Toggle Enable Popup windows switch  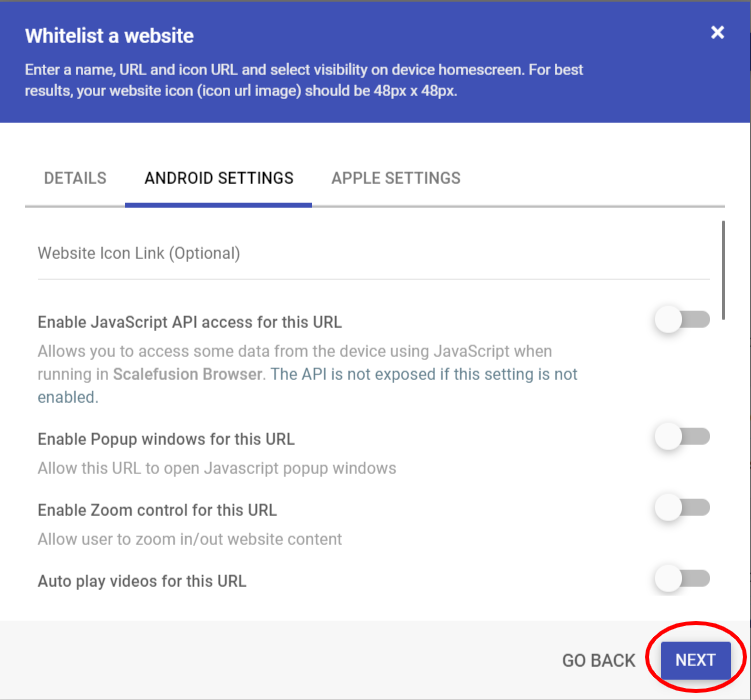tap(683, 437)
